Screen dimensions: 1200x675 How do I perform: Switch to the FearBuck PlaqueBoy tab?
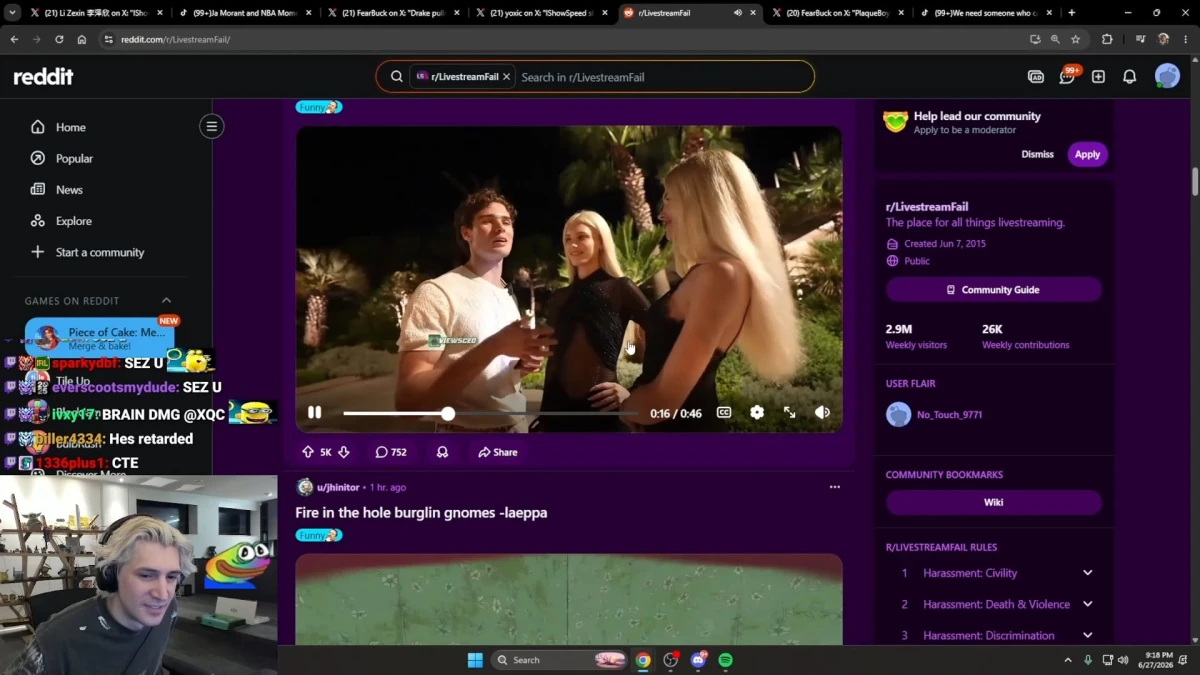(838, 13)
